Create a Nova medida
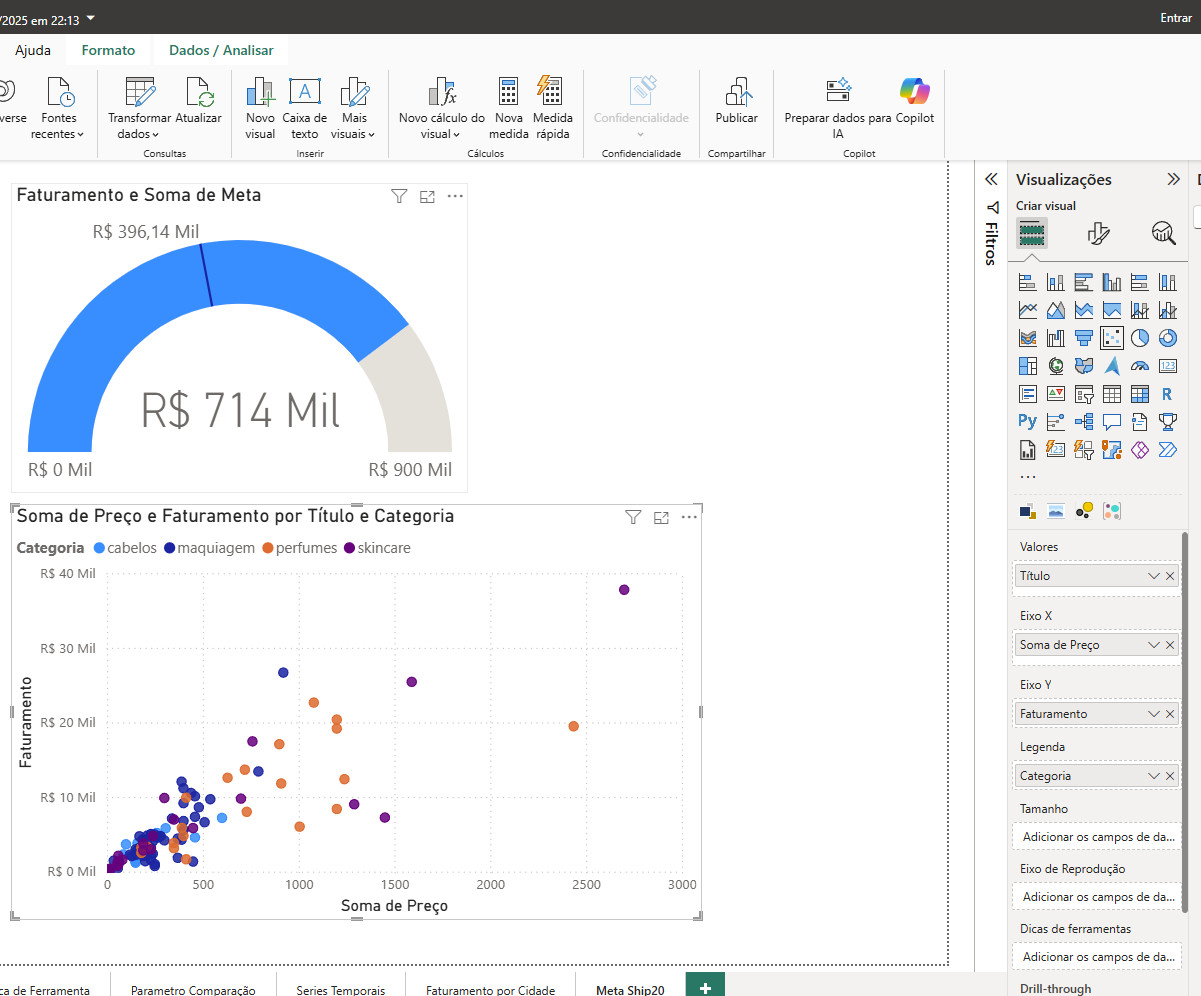1201x996 pixels. pyautogui.click(x=509, y=108)
